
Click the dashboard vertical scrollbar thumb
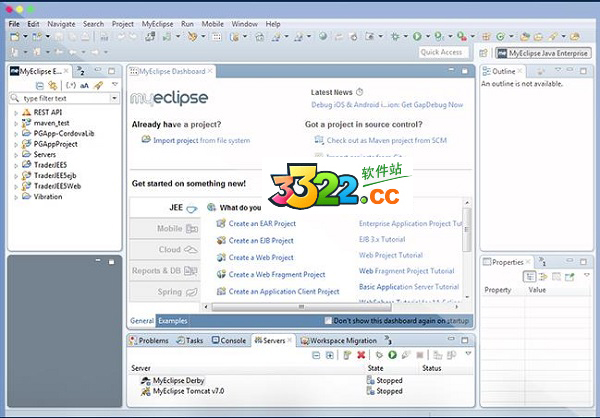(x=466, y=230)
